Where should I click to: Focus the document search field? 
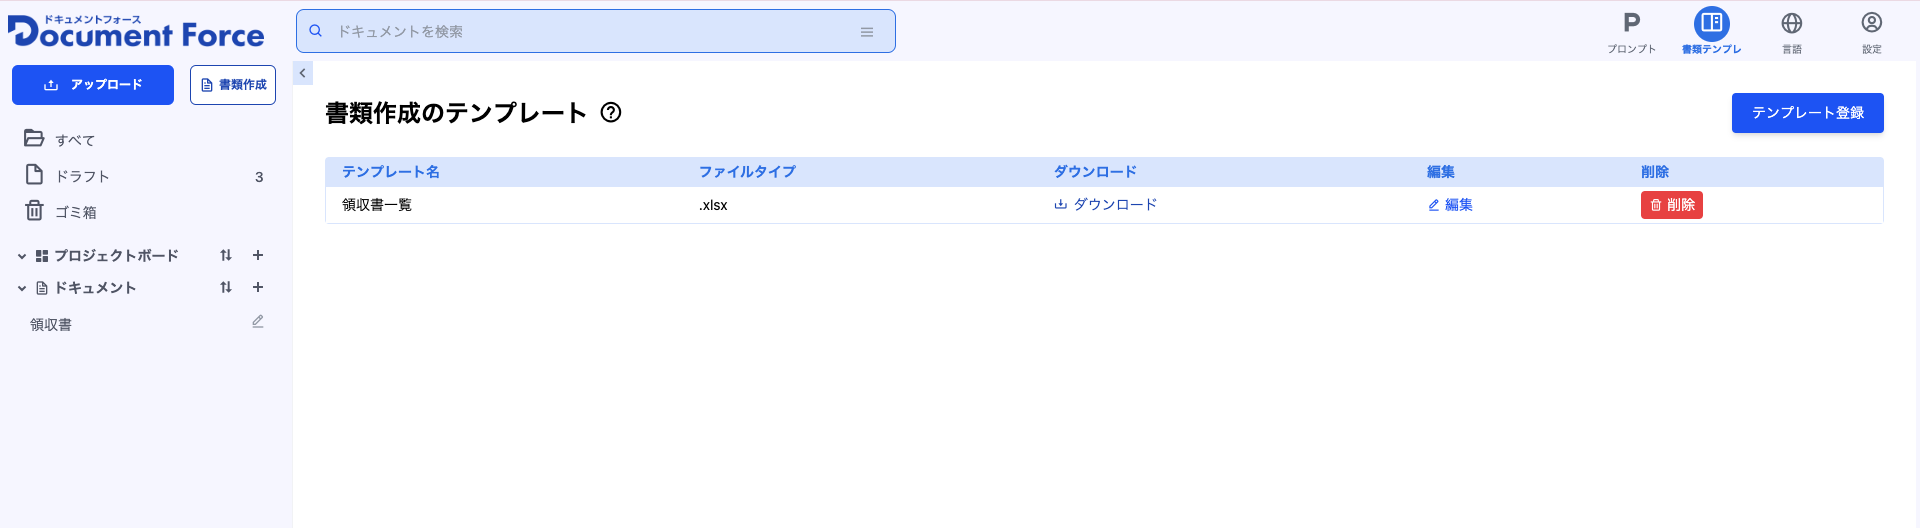[590, 32]
